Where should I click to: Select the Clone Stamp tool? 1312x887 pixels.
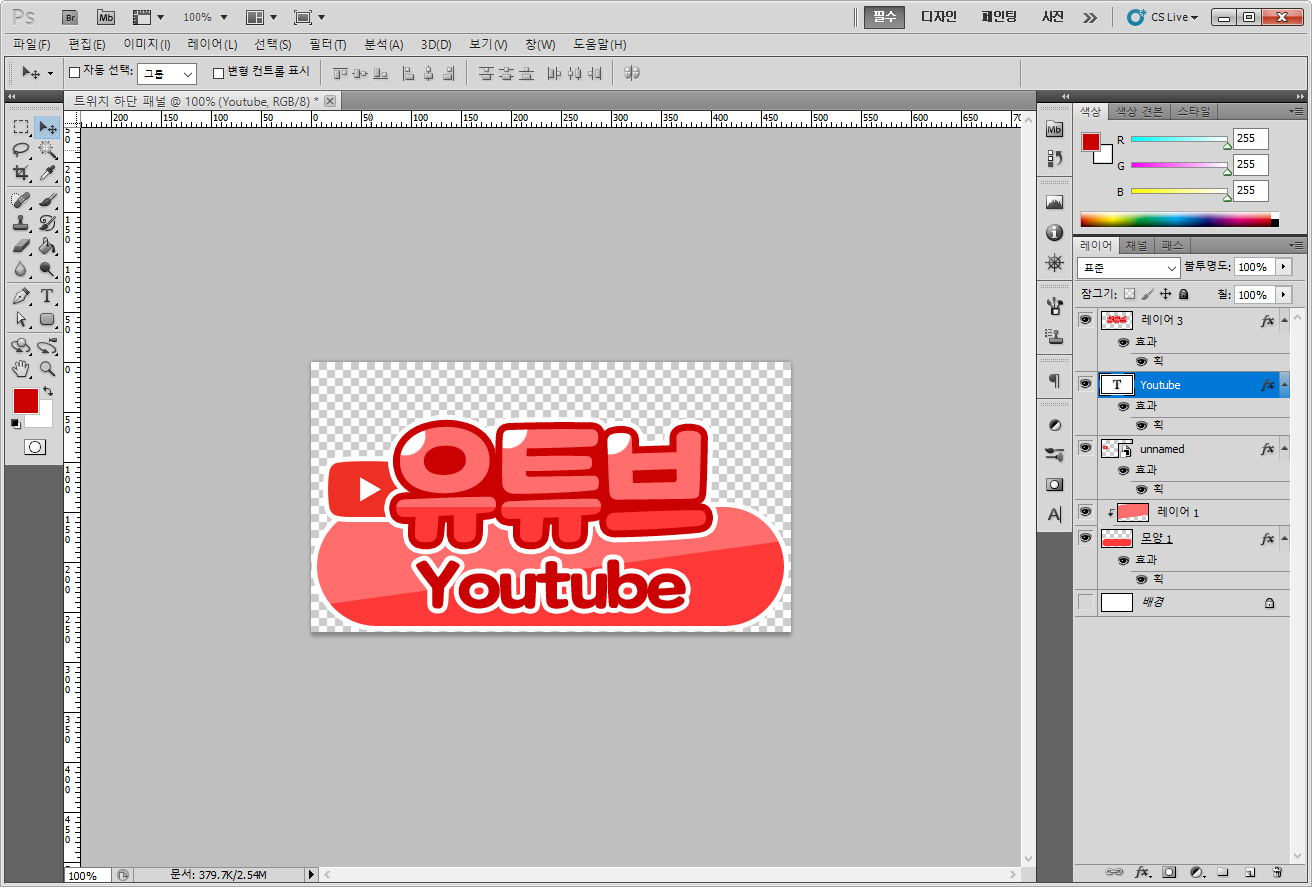point(21,223)
